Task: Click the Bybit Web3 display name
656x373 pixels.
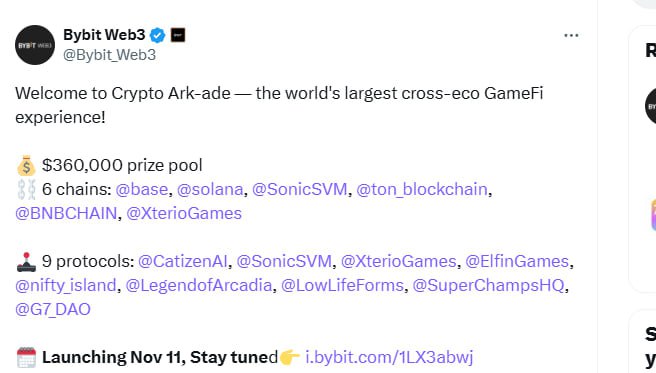Action: (104, 35)
